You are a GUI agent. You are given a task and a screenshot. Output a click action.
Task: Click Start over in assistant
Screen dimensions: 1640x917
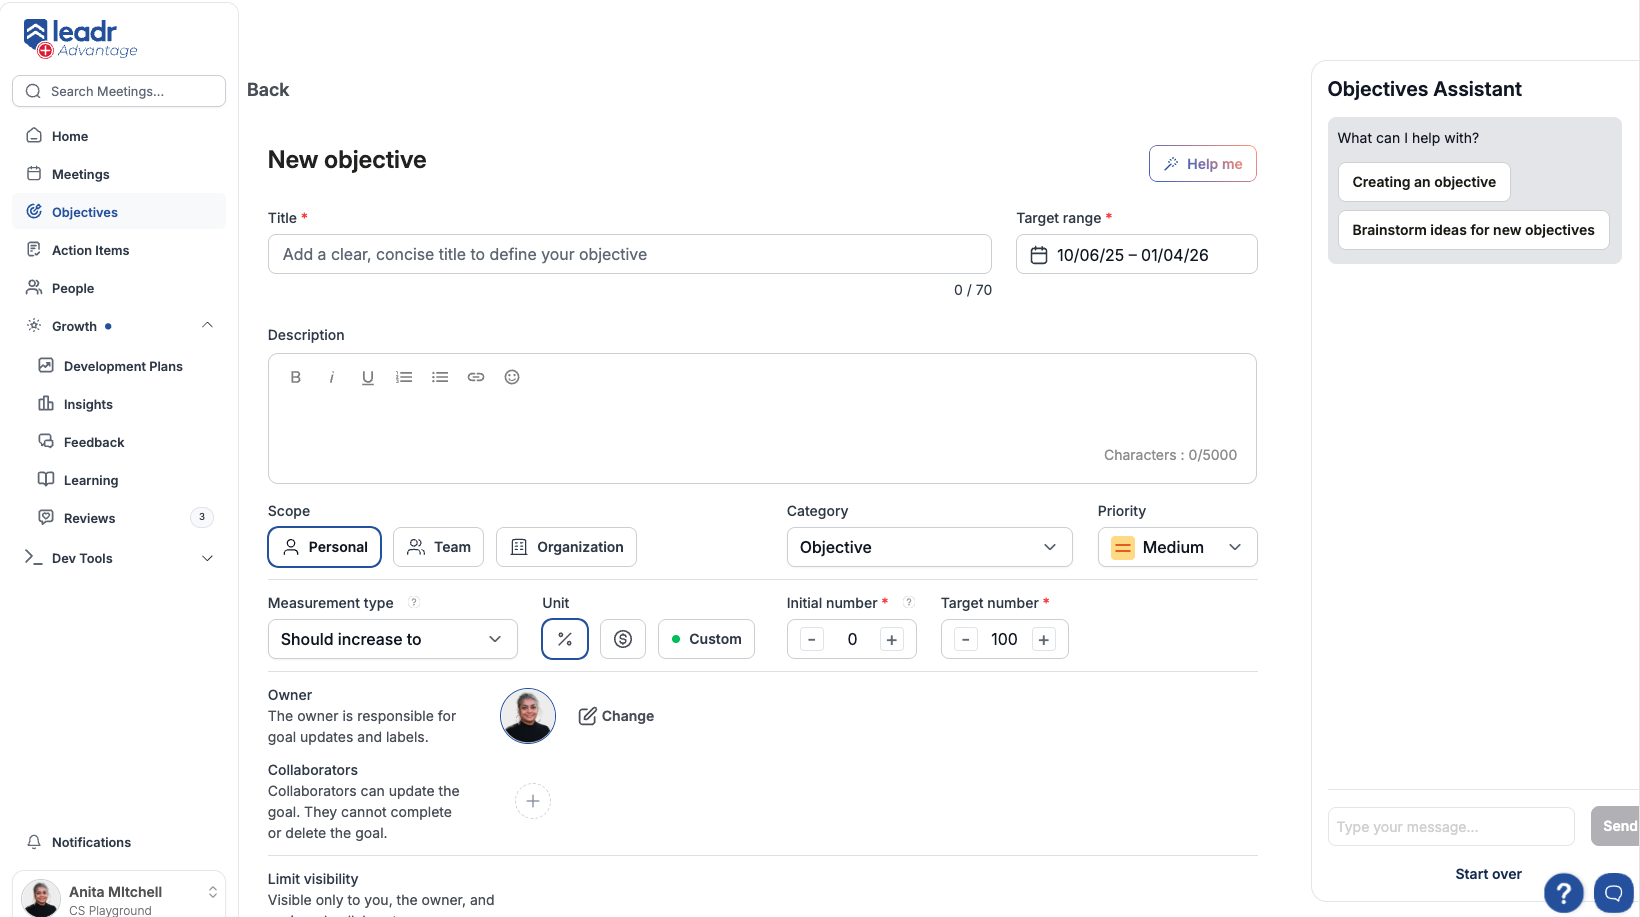[x=1488, y=874]
